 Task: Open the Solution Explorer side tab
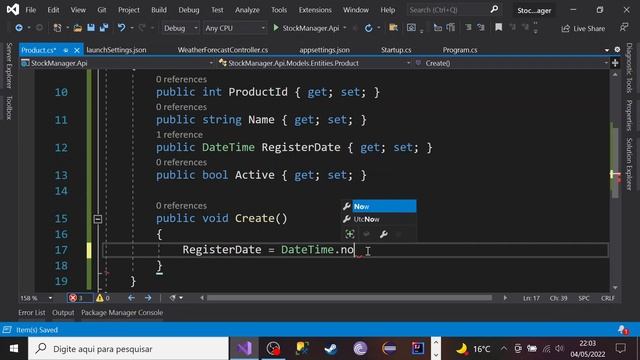pyautogui.click(x=629, y=164)
